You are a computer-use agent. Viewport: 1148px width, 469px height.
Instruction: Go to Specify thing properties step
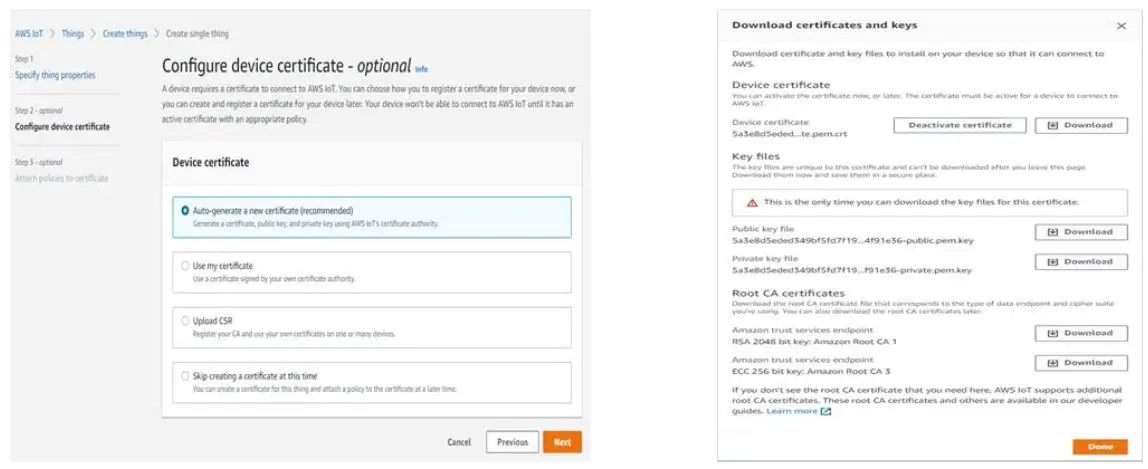[x=55, y=75]
